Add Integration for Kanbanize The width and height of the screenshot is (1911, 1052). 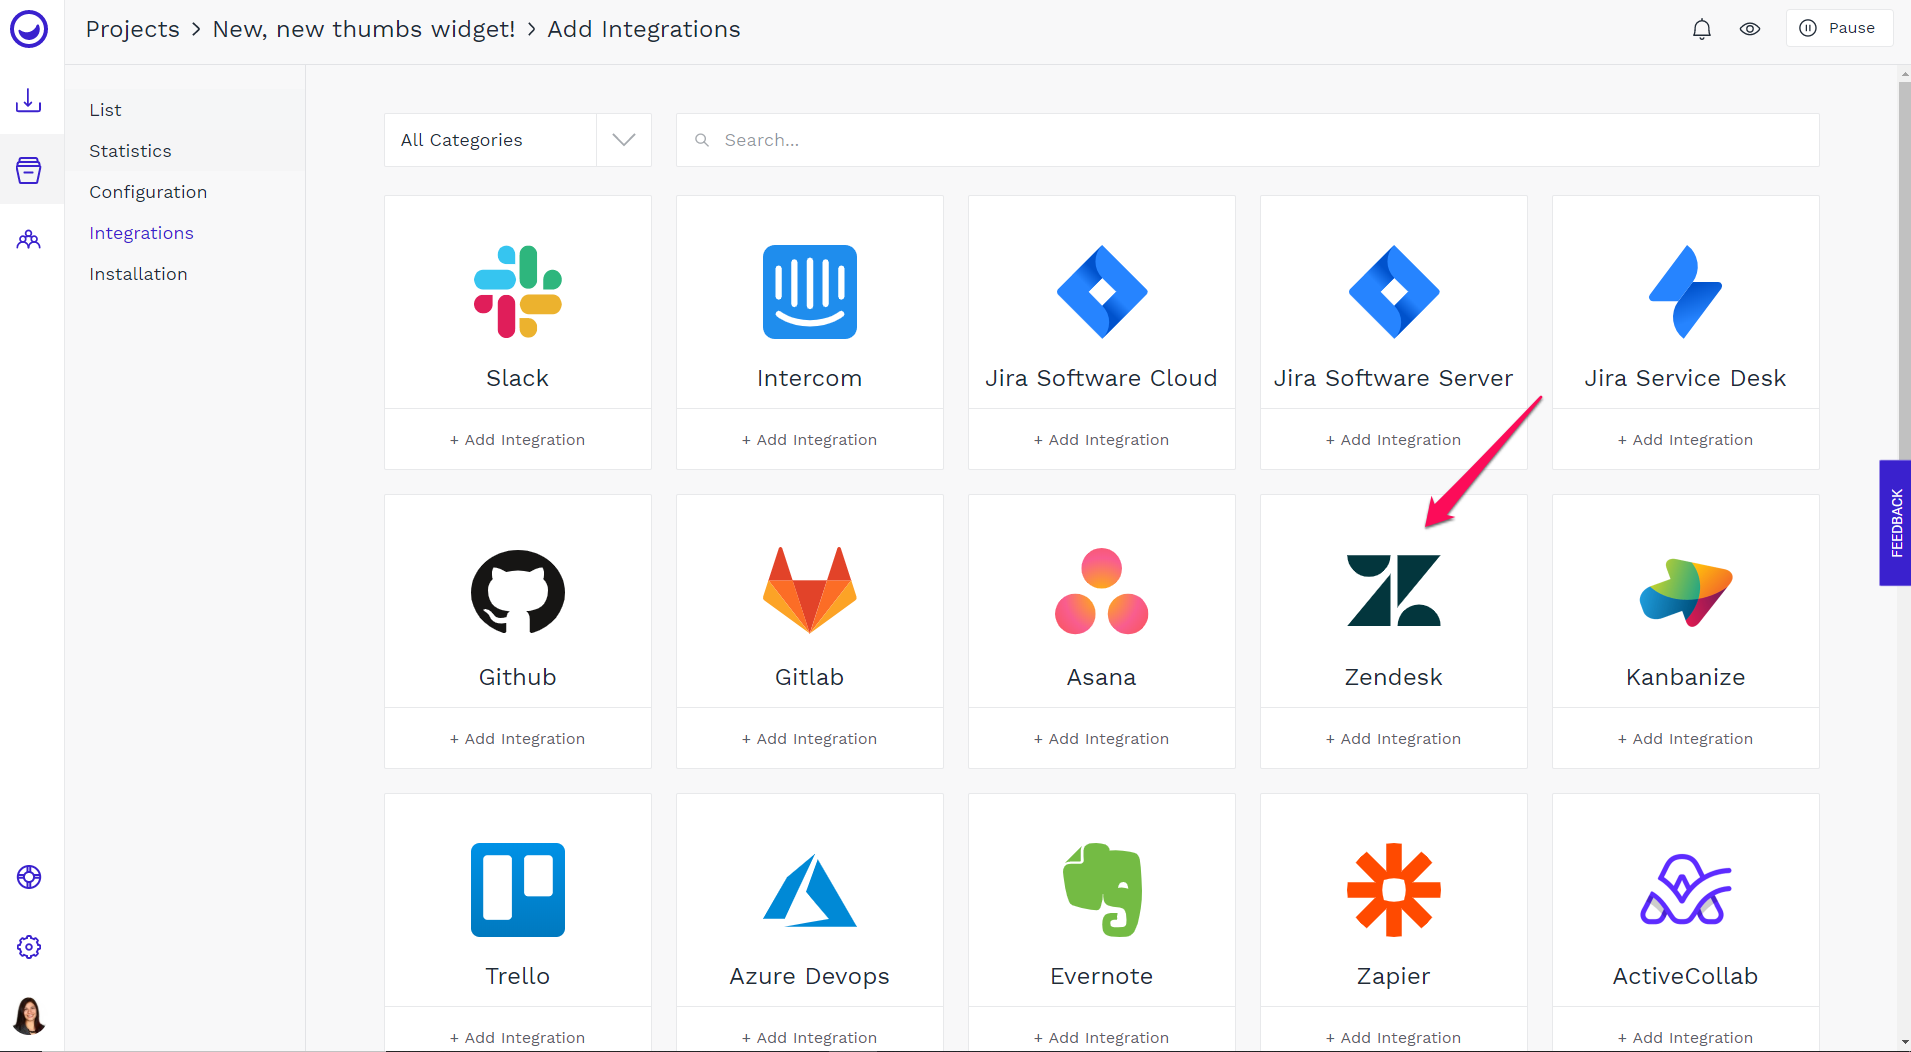[x=1686, y=739]
